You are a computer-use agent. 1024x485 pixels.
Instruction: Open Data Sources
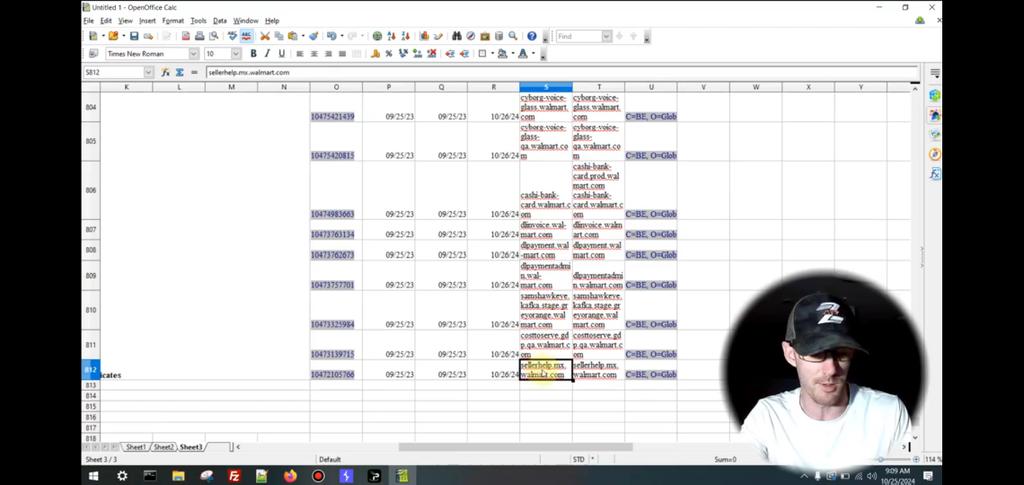coord(499,37)
